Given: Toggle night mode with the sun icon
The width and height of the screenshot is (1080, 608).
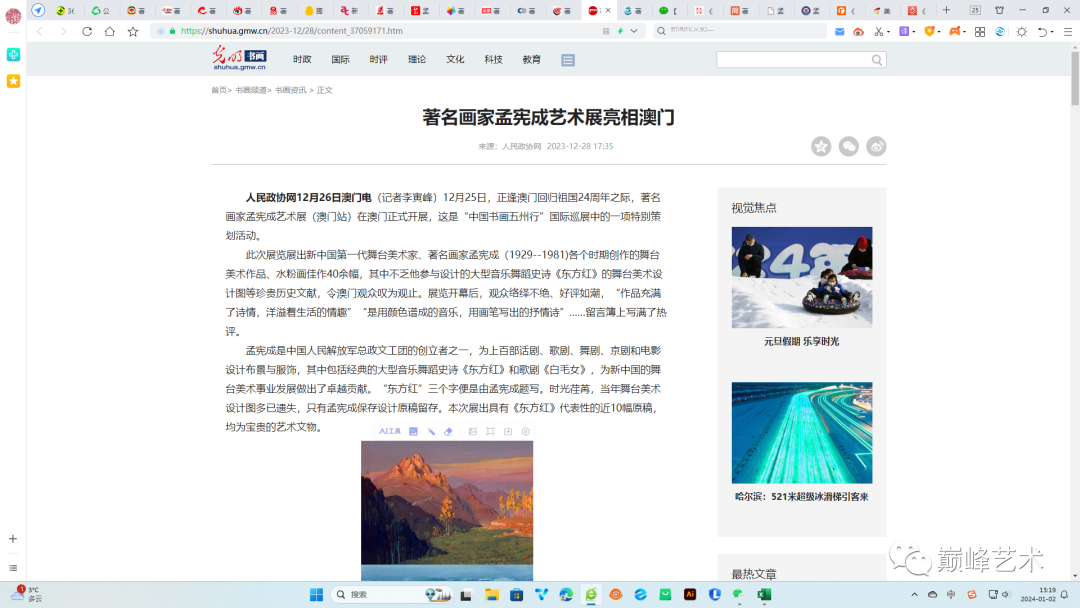Looking at the screenshot, I should [x=1022, y=31].
